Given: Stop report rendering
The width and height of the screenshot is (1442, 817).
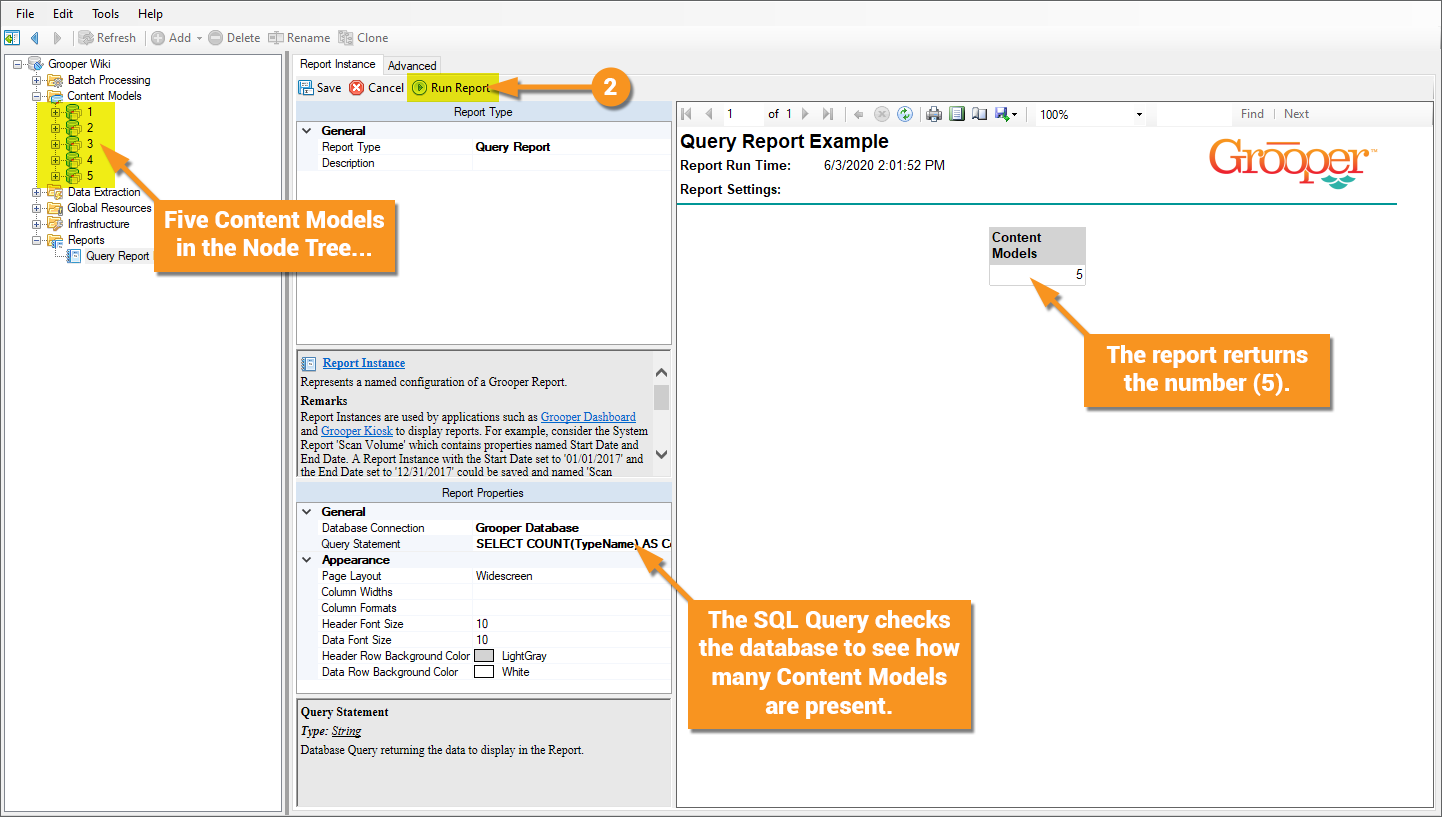Looking at the screenshot, I should pos(882,114).
